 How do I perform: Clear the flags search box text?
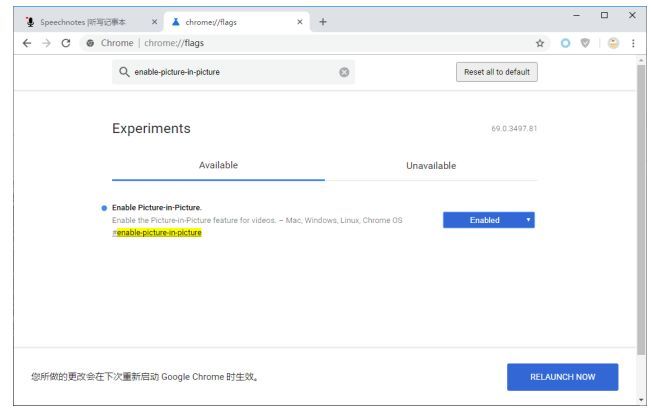344,72
